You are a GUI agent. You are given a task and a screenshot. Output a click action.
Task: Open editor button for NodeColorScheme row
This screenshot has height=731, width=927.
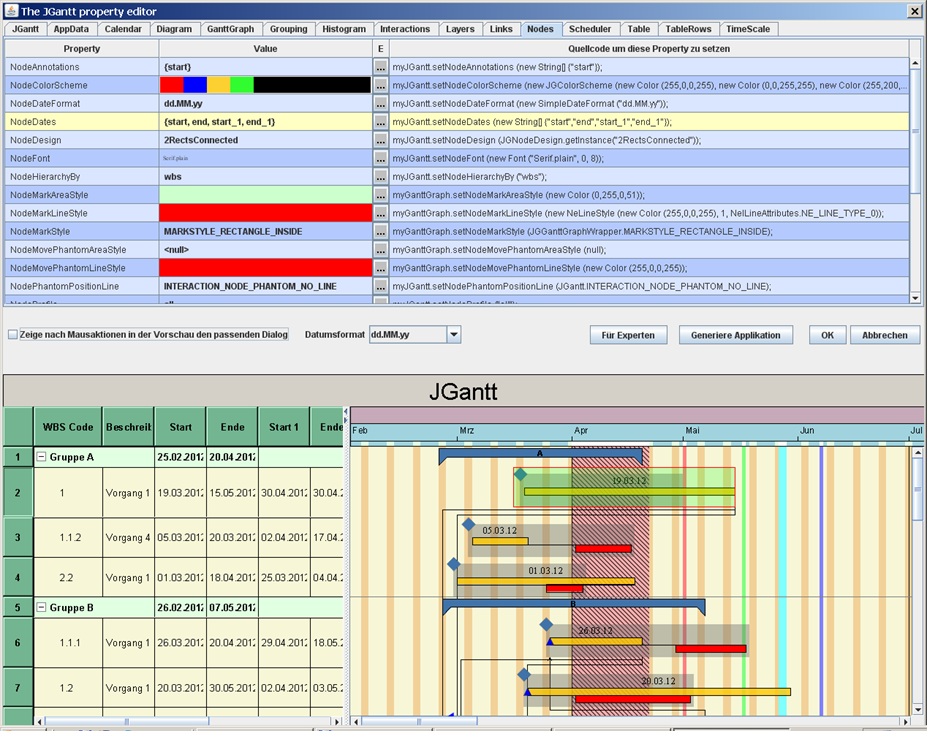tap(381, 85)
